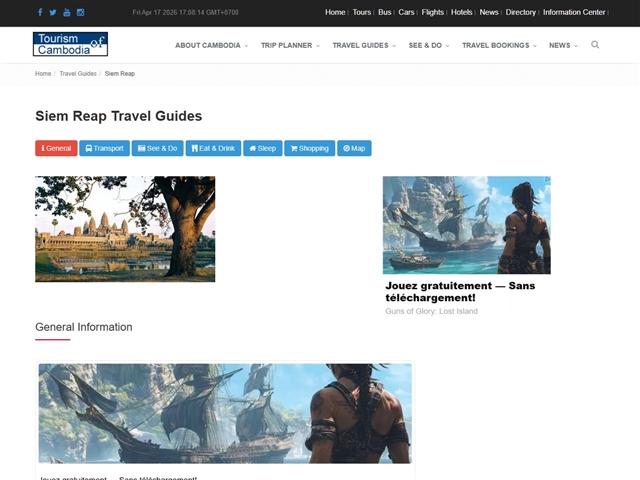Open the Twitter social icon
This screenshot has height=480, width=640.
[53, 12]
